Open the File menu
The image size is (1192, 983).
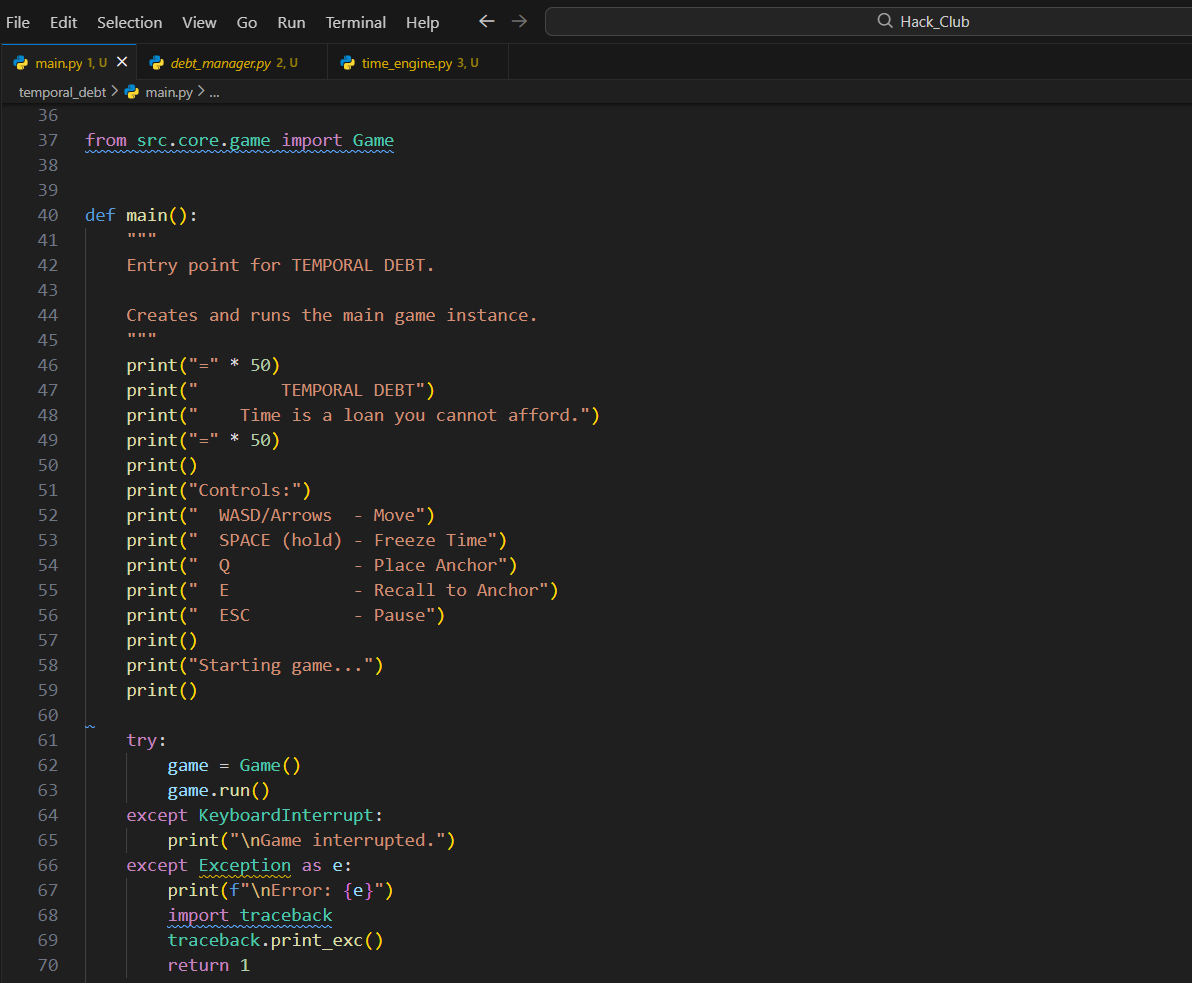[x=18, y=22]
